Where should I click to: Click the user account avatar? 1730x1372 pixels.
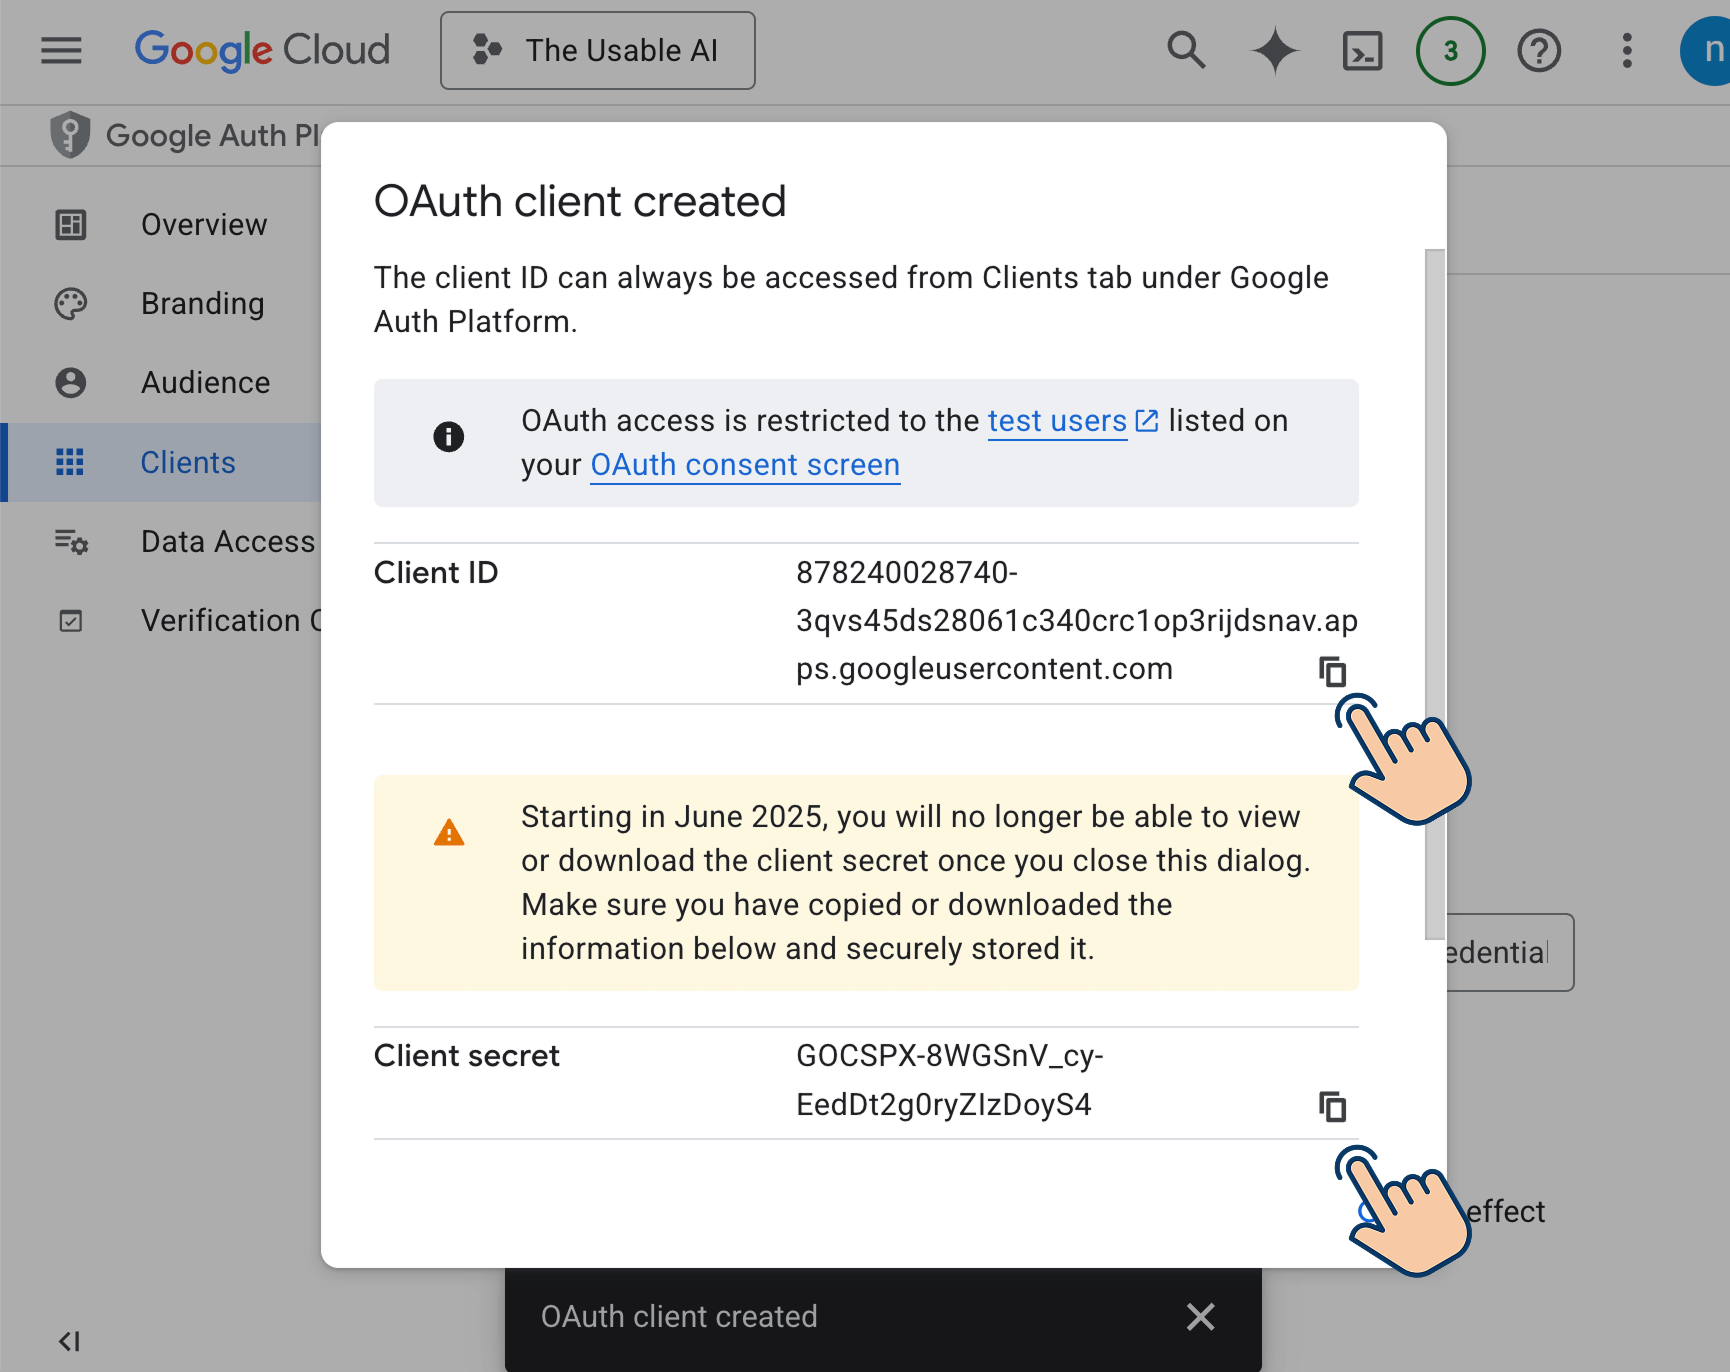(1708, 50)
